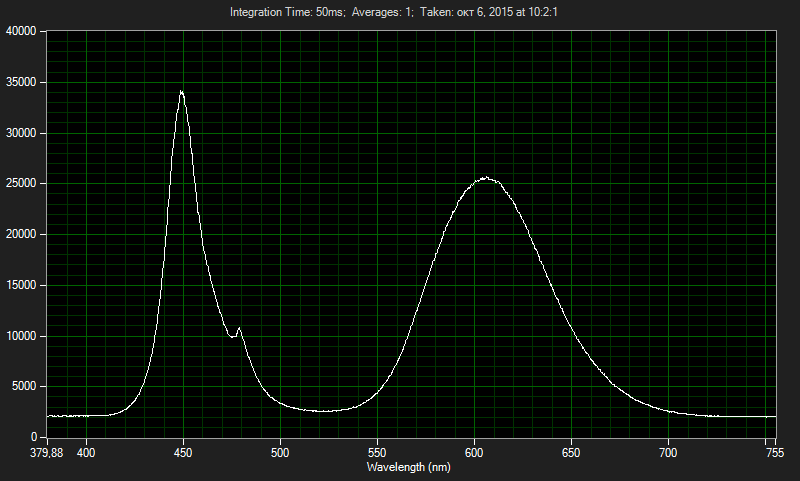
Task: Click the 379,88 label on the X axis
Action: click(48, 453)
